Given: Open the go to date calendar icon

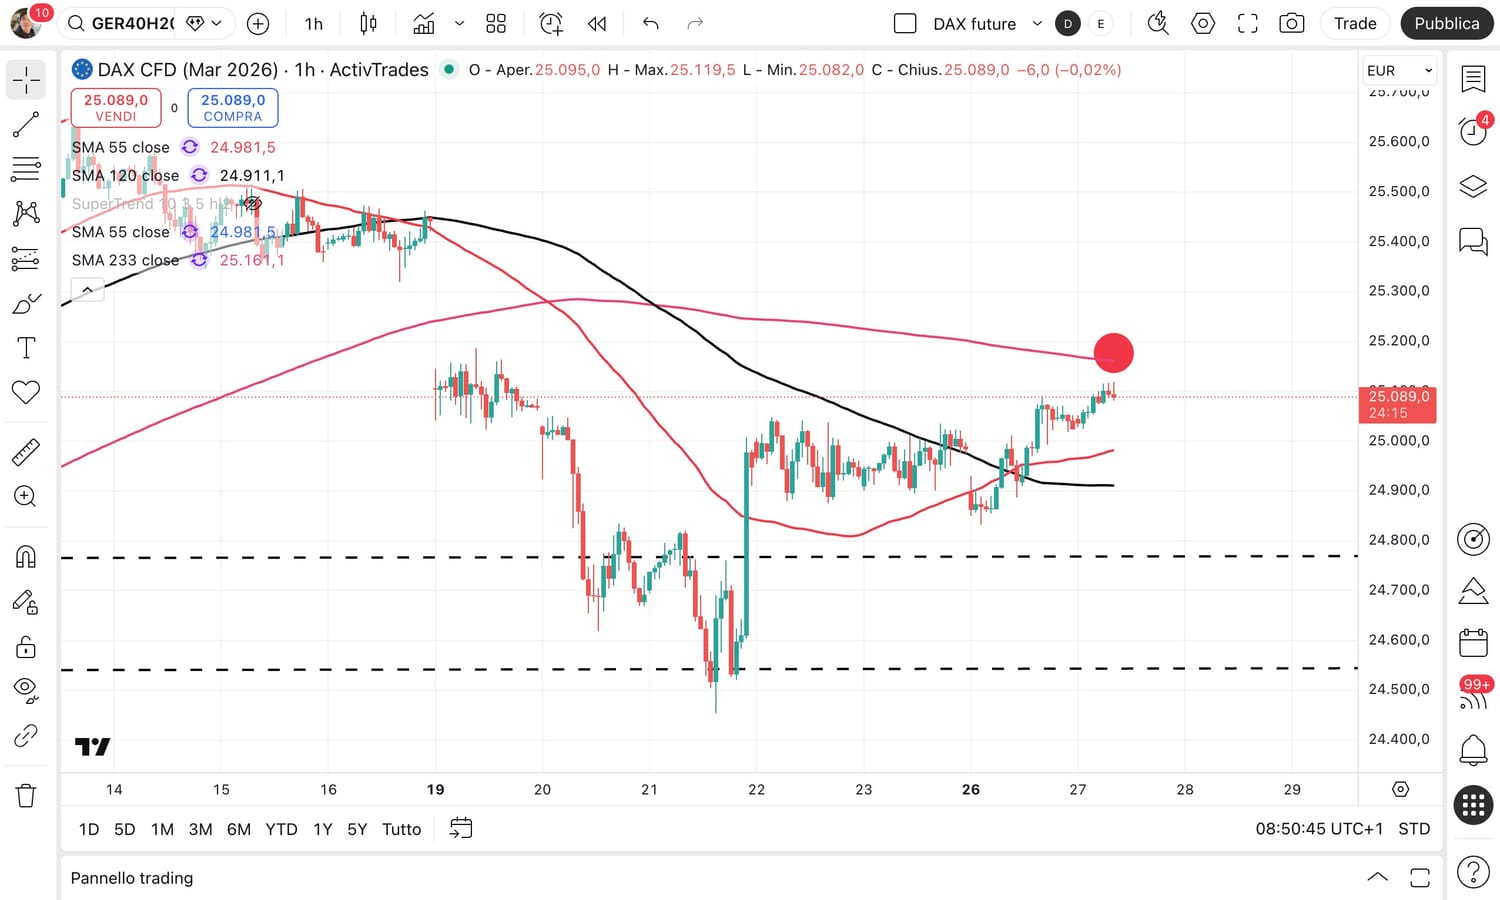Looking at the screenshot, I should click(461, 828).
